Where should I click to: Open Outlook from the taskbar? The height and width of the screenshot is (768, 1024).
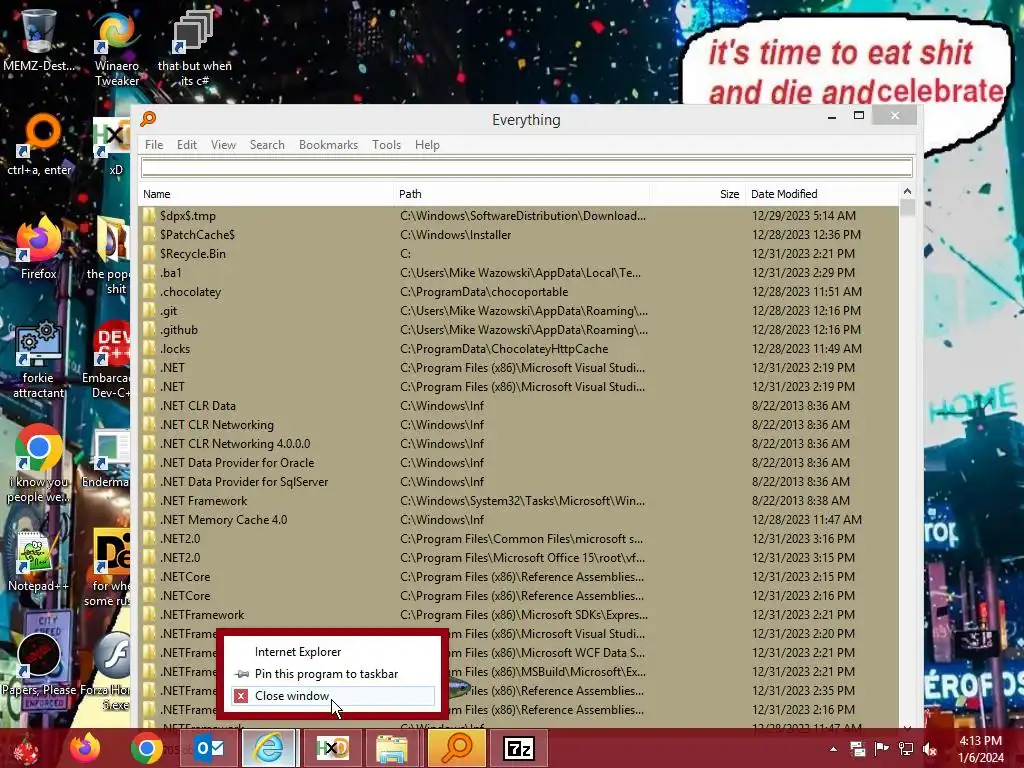(209, 748)
